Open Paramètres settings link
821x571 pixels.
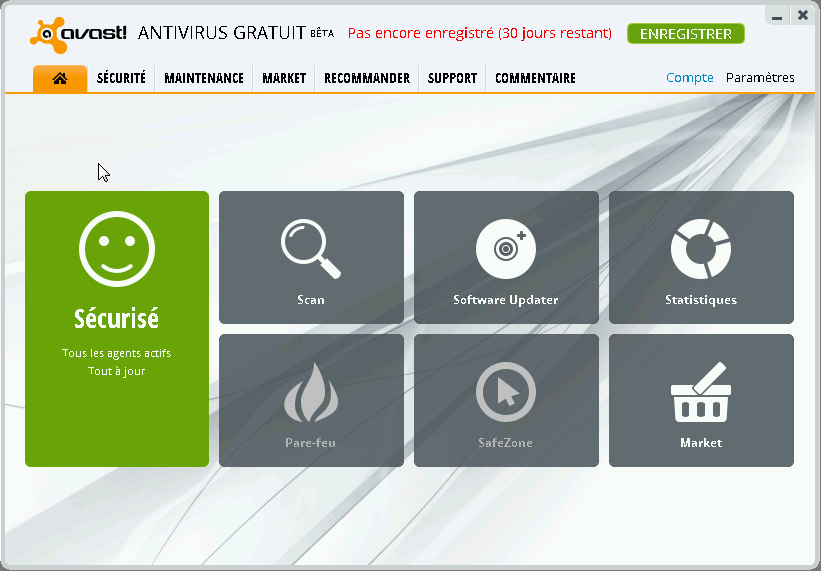pos(760,78)
